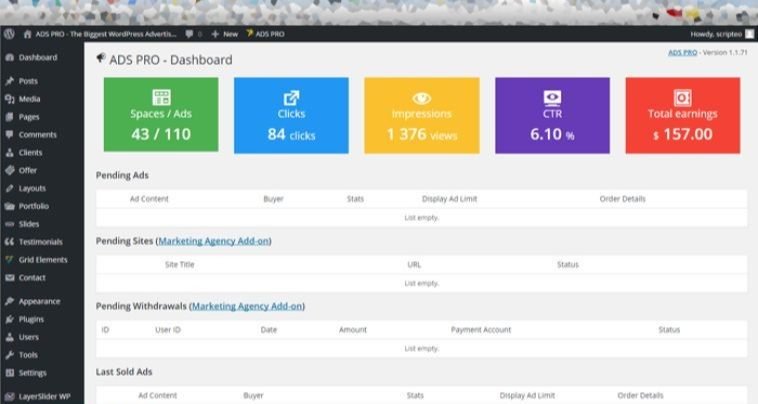The height and width of the screenshot is (404, 758).
Task: Click the Layouts sidebar icon
Action: 10,188
